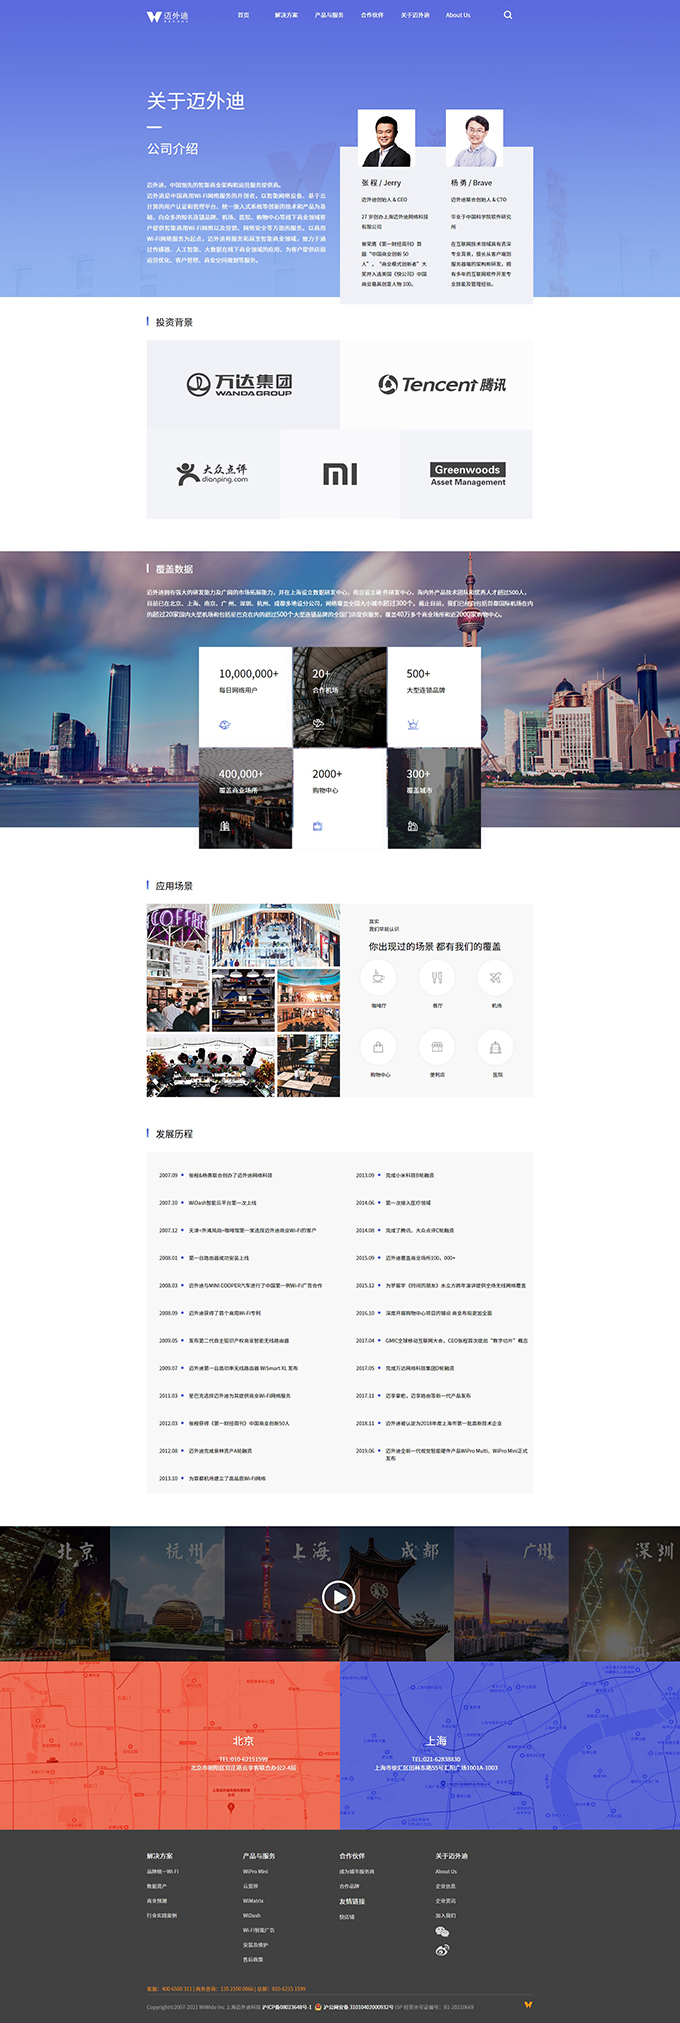
Task: Select the 餐厅 fork and knife icon
Action: [436, 977]
